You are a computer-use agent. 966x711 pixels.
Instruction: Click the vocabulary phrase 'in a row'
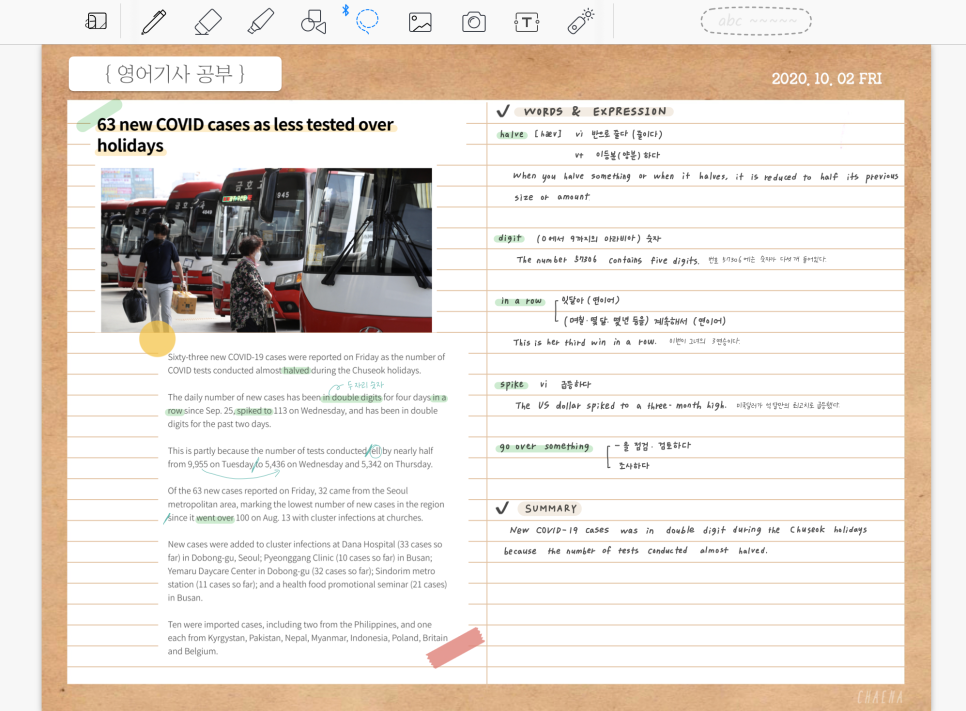point(521,301)
